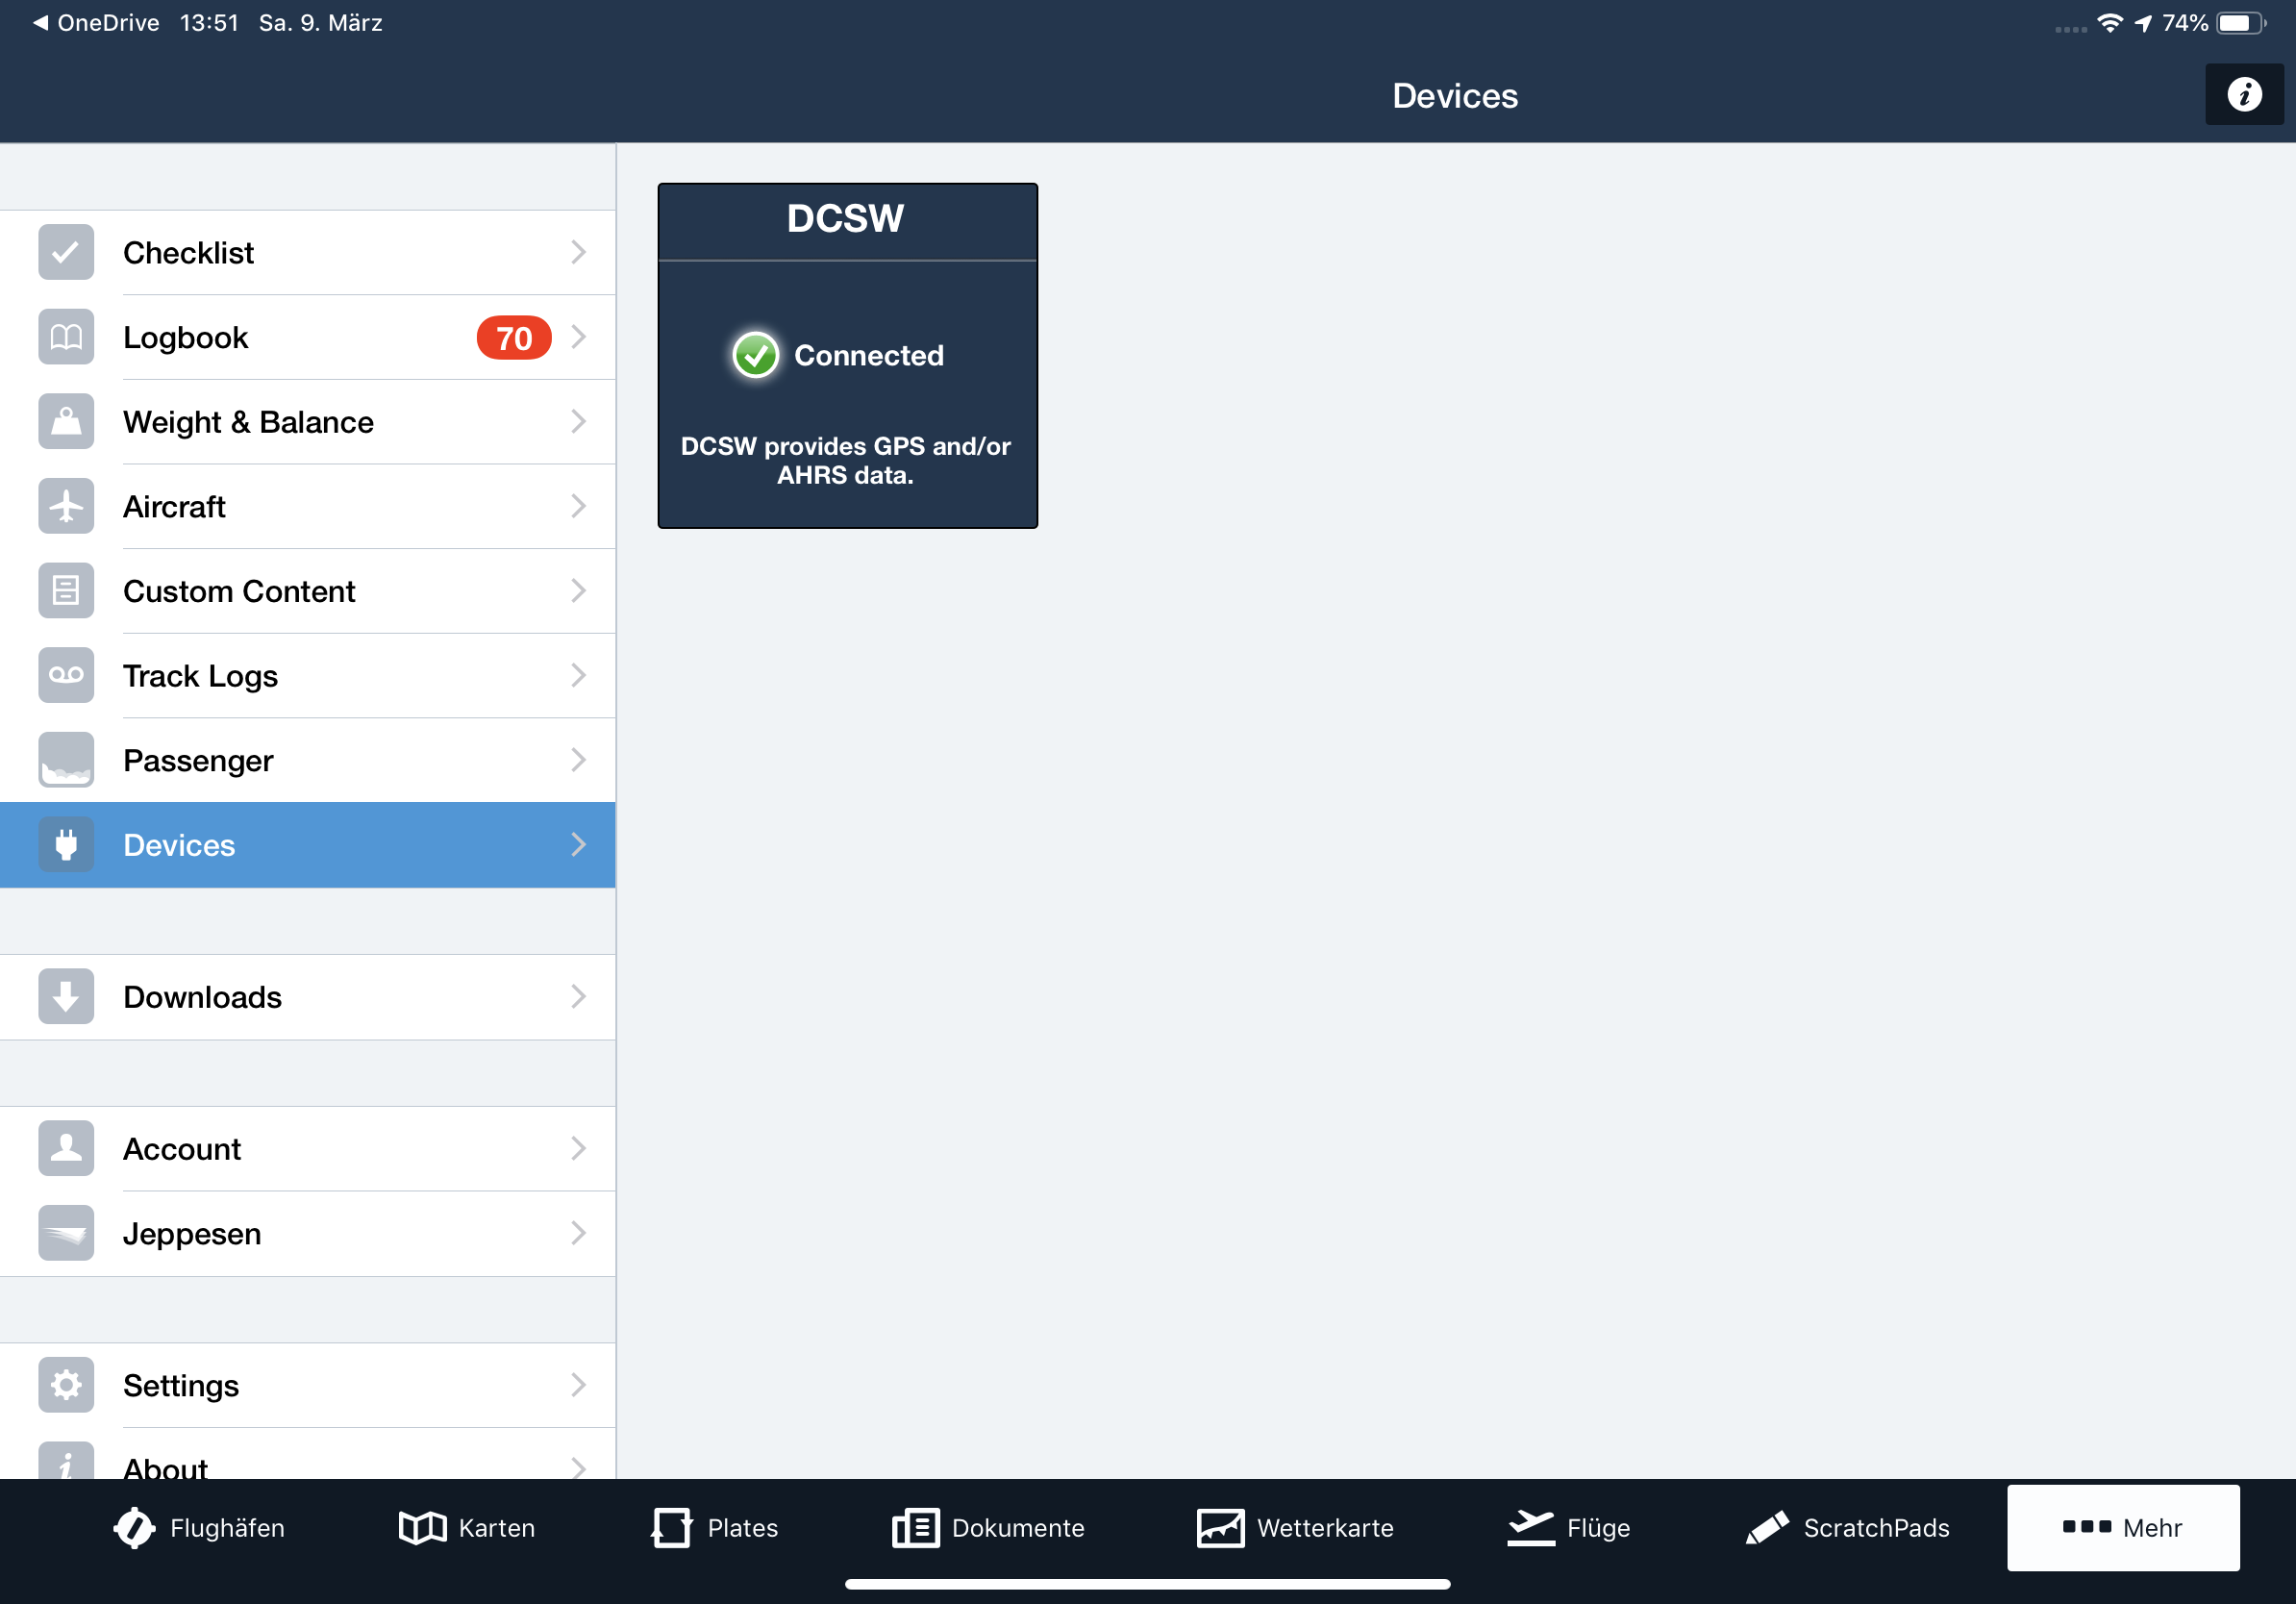The width and height of the screenshot is (2296, 1604).
Task: Click the Logbook book icon
Action: click(x=66, y=337)
